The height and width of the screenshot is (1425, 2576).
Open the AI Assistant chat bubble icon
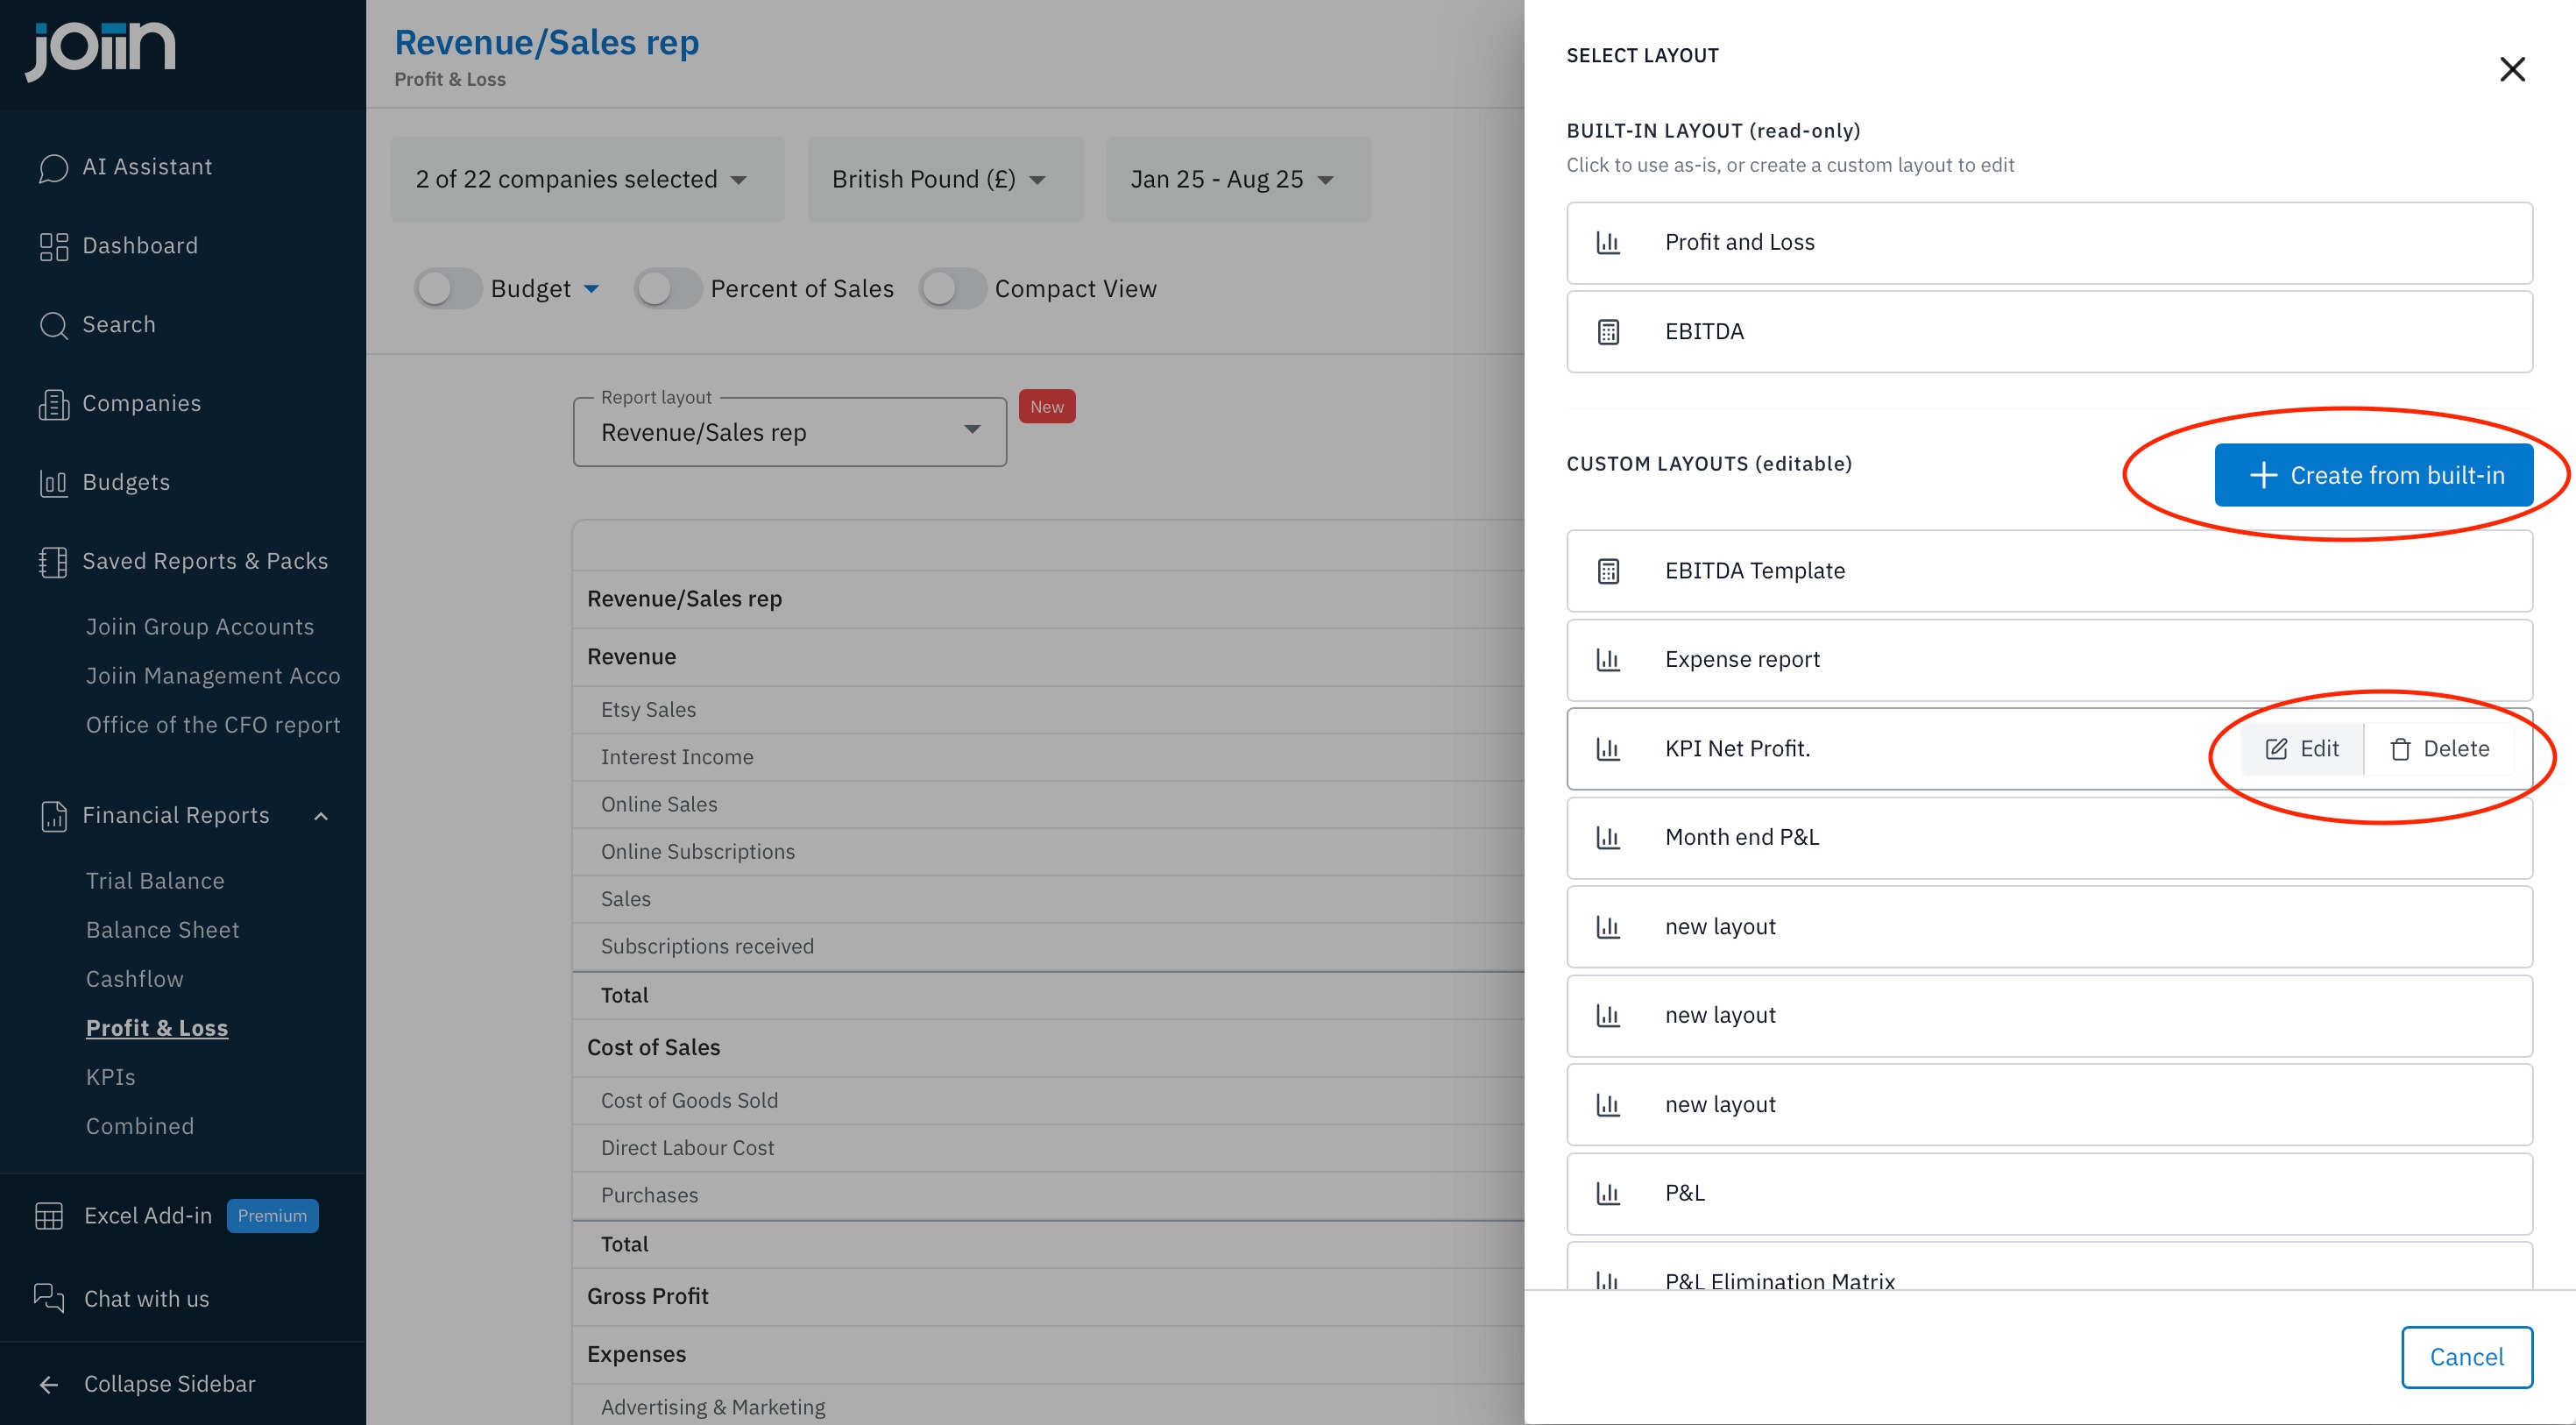point(53,167)
